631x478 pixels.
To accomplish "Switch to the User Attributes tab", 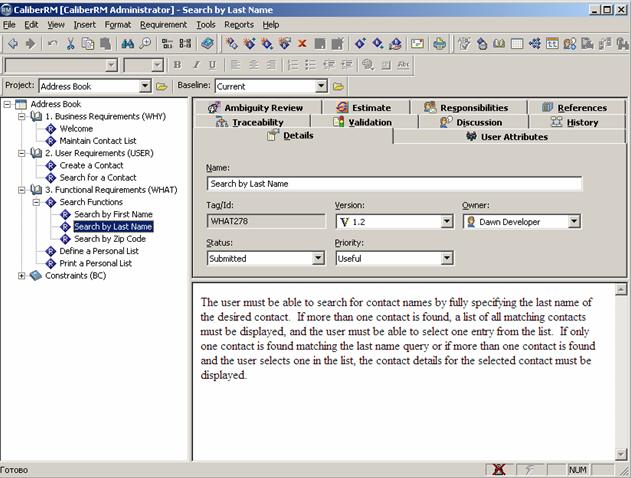I will point(509,137).
